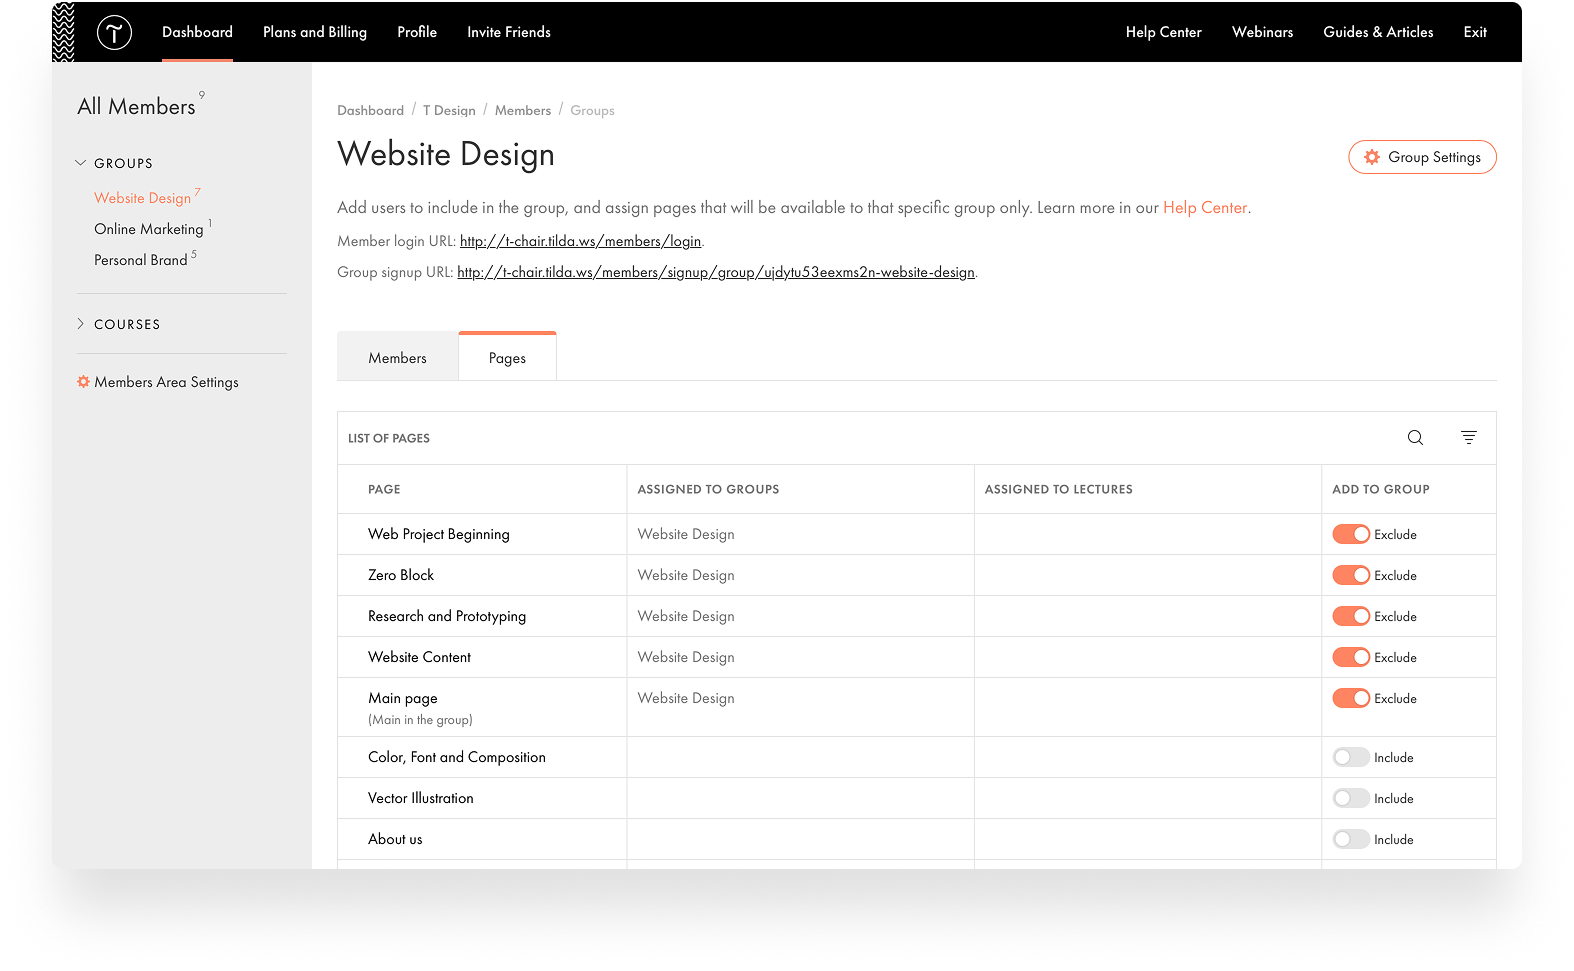Click the Tilda logo icon
This screenshot has height=971, width=1574.
click(114, 33)
